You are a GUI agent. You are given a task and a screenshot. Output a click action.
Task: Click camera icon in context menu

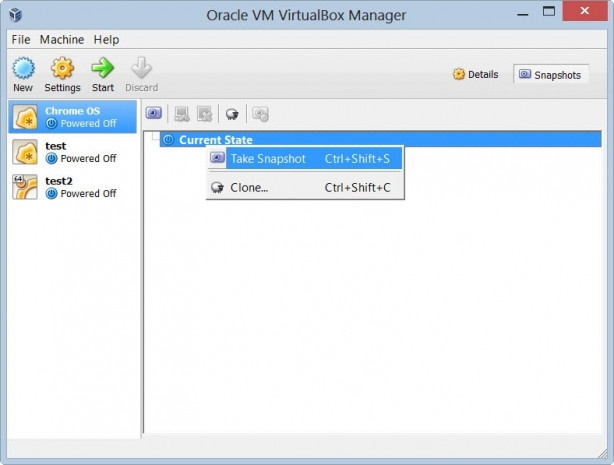point(217,158)
